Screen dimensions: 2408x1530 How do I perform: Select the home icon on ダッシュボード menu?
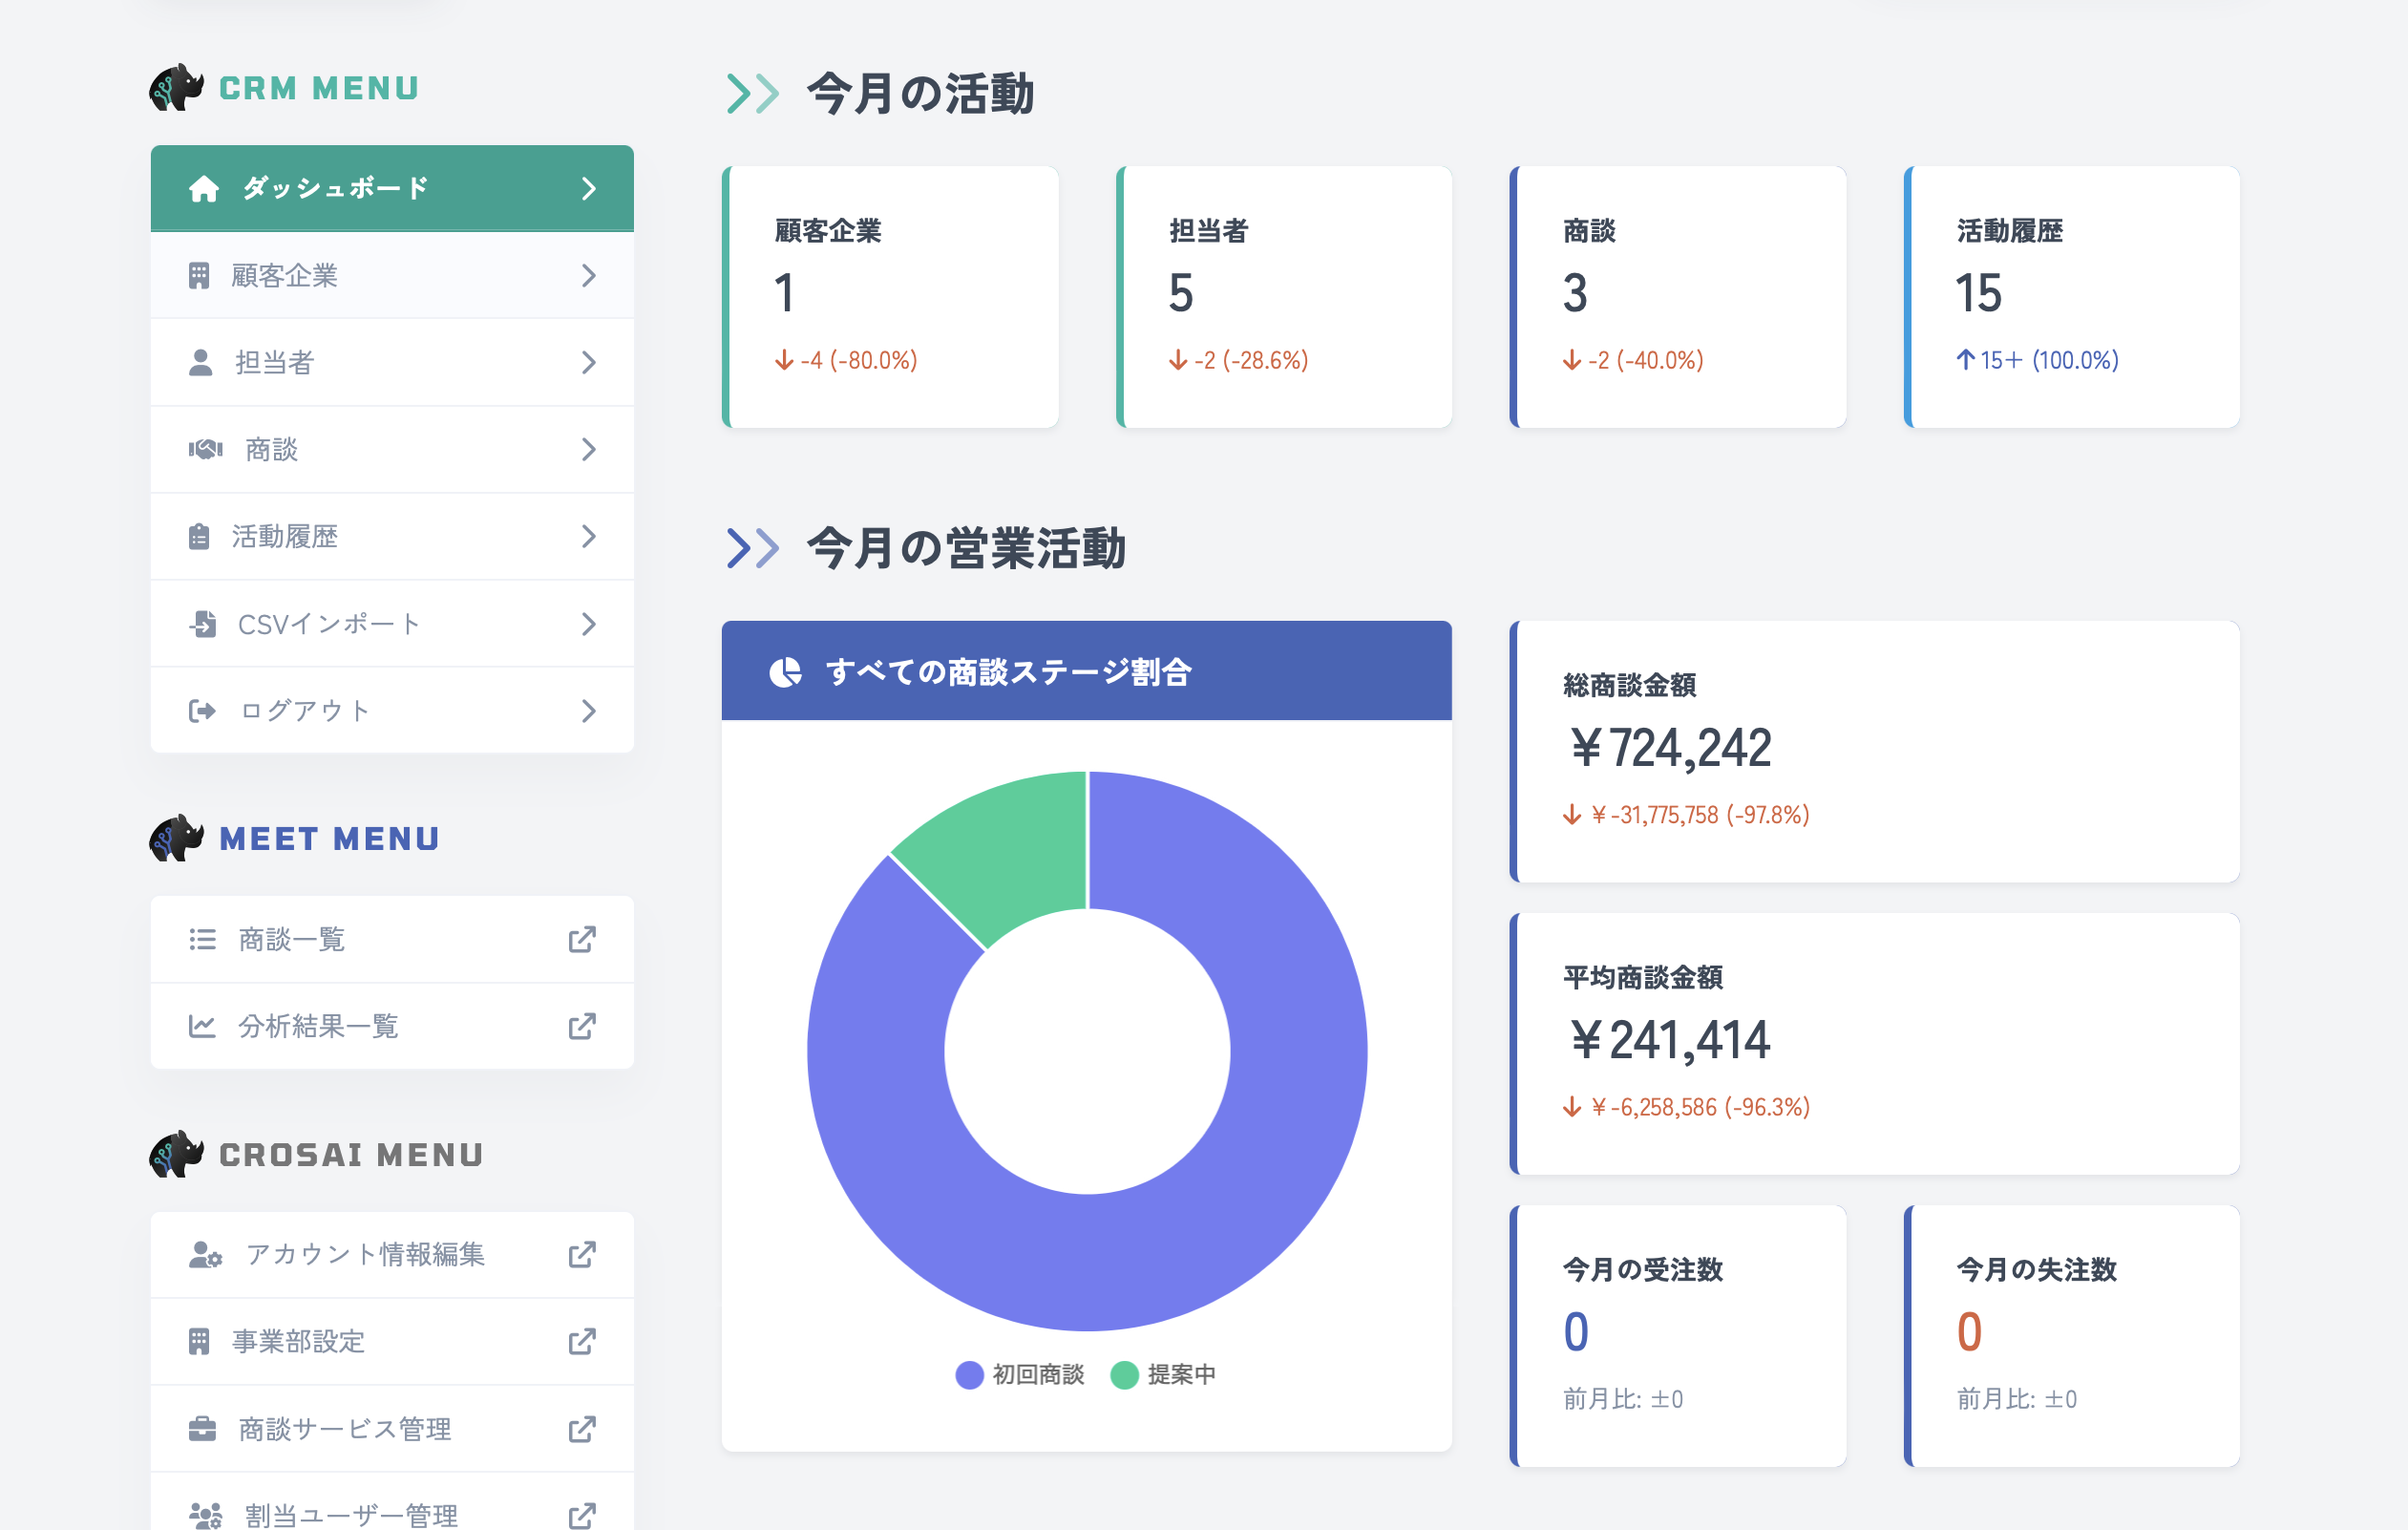(204, 187)
